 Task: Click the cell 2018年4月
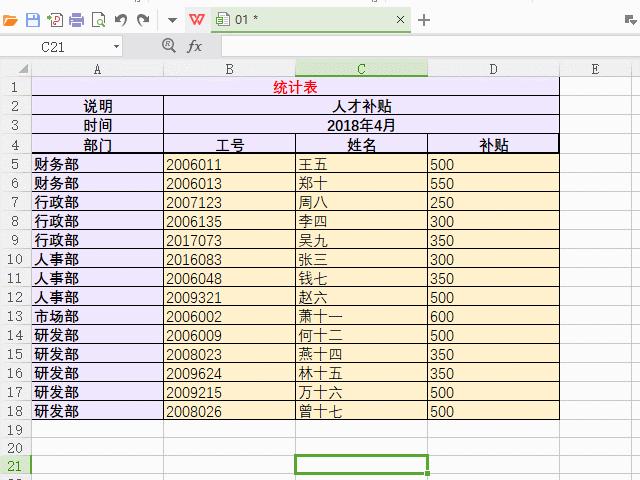pos(361,124)
